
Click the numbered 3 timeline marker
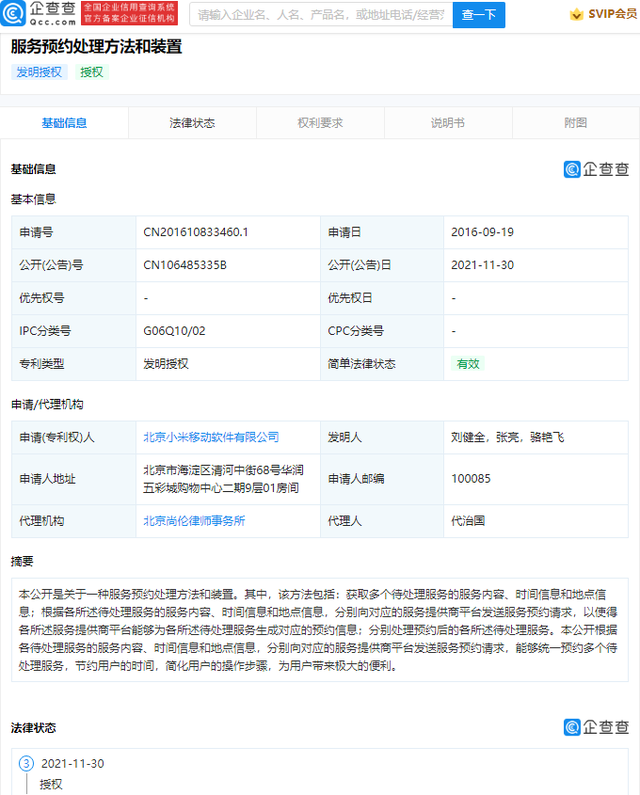[x=27, y=763]
